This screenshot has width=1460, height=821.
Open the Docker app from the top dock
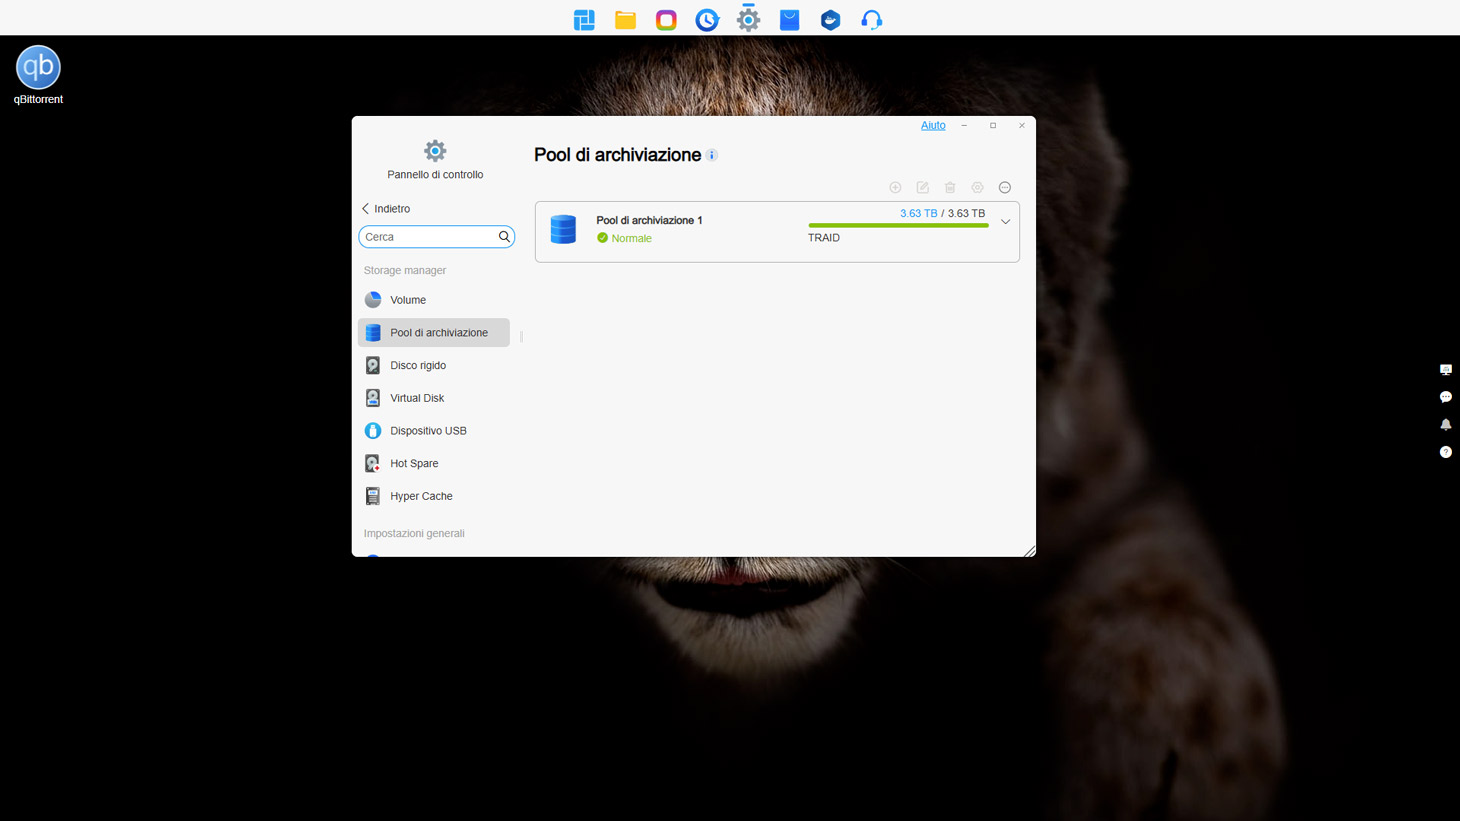point(830,20)
